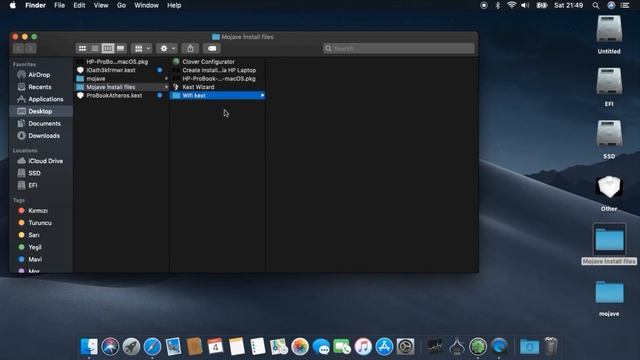Image resolution: width=640 pixels, height=360 pixels.
Task: Open Spotlight search in menu bar
Action: 596,5
